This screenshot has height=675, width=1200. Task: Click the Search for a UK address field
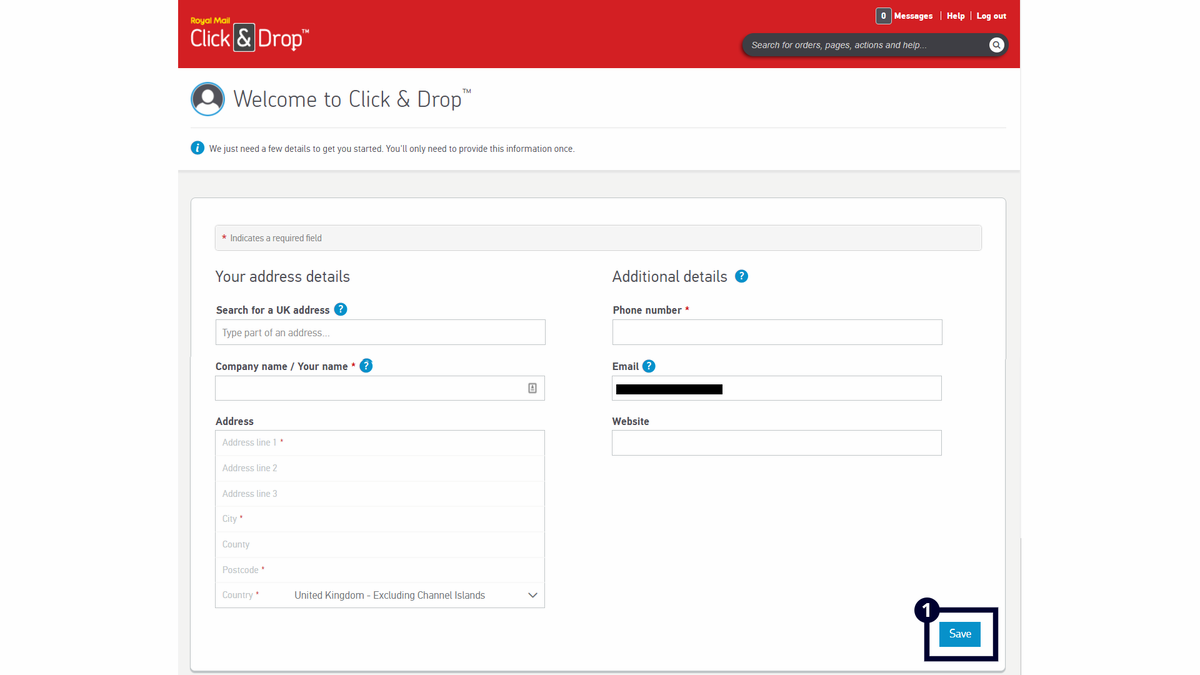tap(380, 332)
